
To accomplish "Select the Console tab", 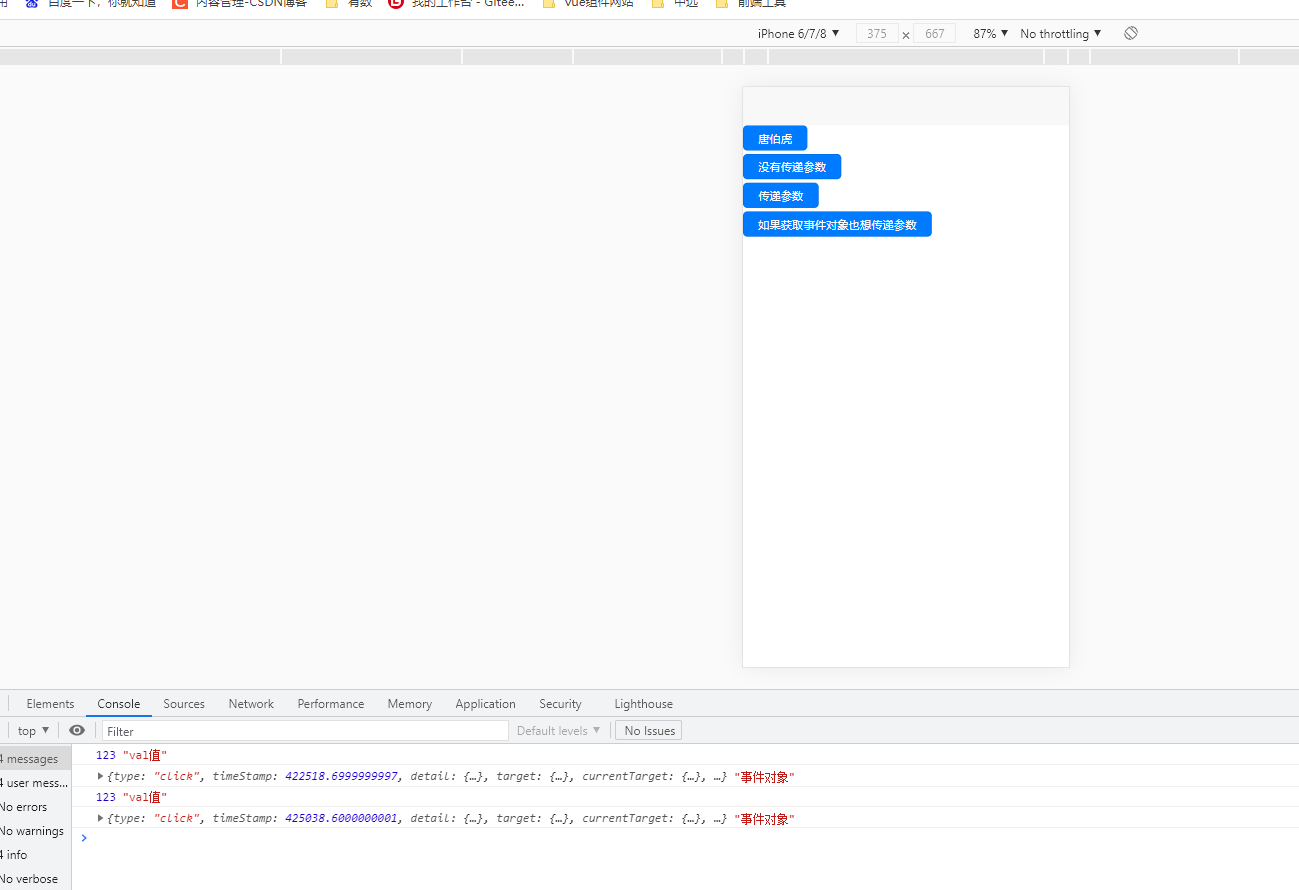I will pos(119,704).
